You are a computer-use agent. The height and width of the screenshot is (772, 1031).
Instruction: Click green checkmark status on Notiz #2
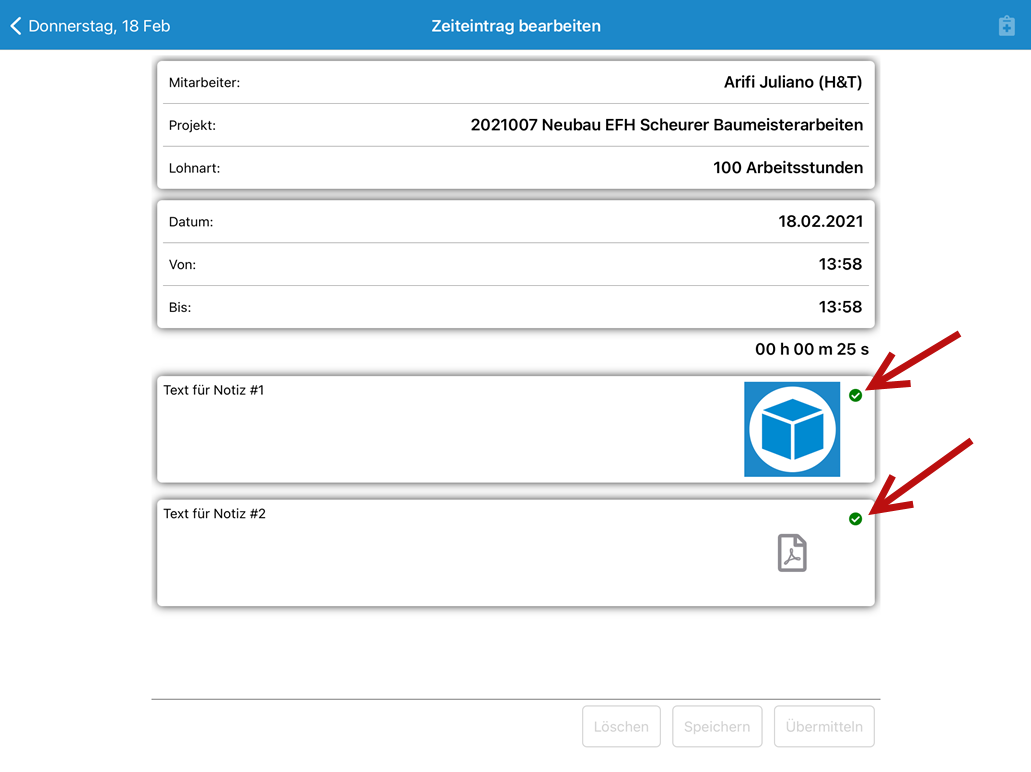point(855,519)
